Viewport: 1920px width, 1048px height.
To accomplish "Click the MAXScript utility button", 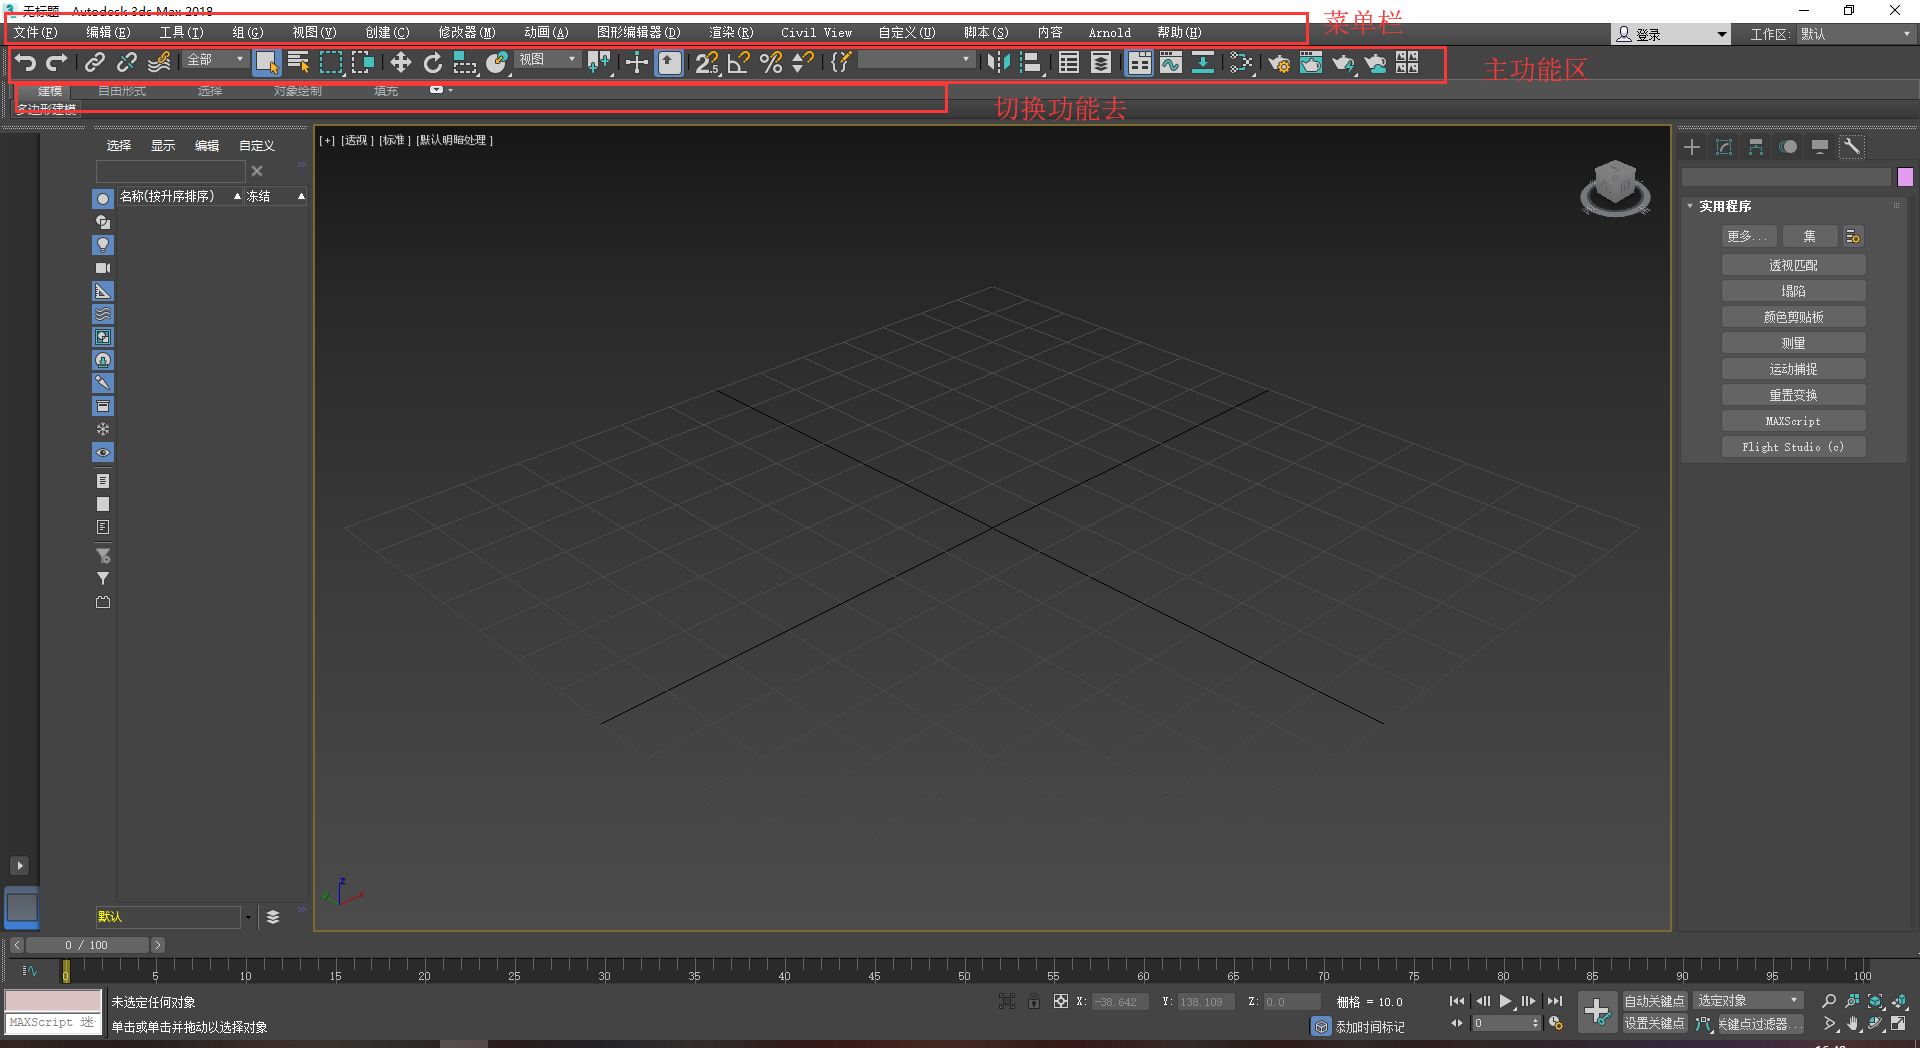I will pos(1793,420).
